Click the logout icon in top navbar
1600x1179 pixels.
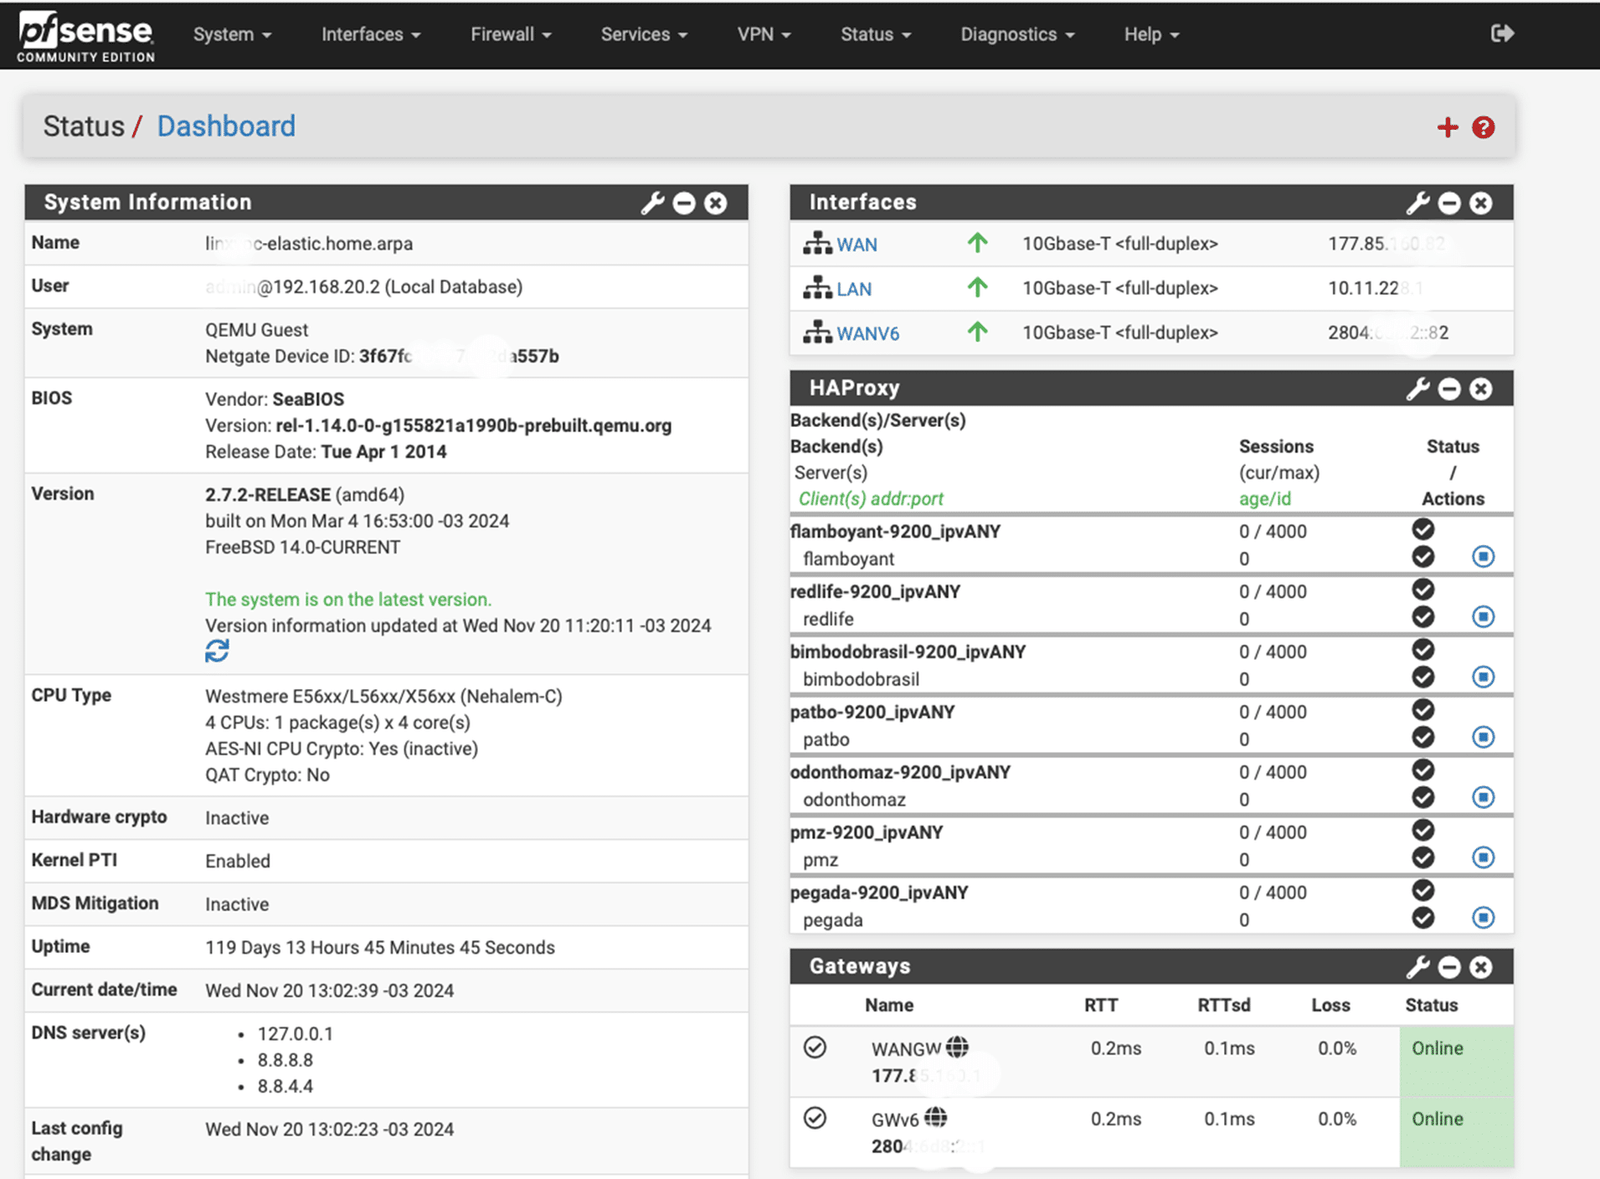tap(1502, 34)
